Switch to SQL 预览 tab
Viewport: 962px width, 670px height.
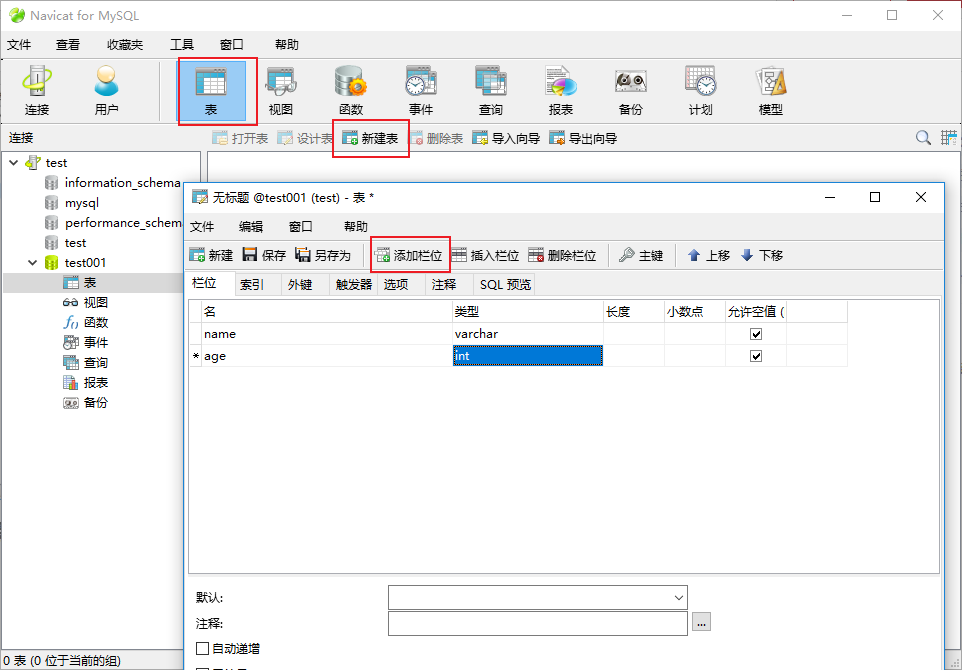505,285
